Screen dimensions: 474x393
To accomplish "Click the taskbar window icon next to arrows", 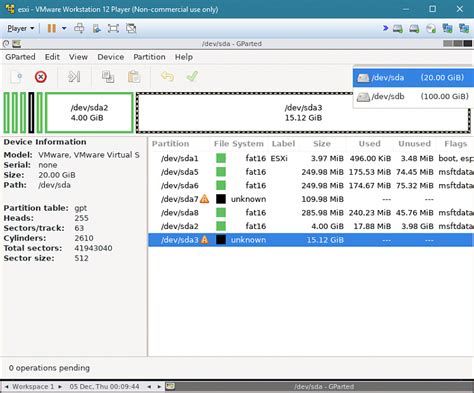I will tap(170, 387).
